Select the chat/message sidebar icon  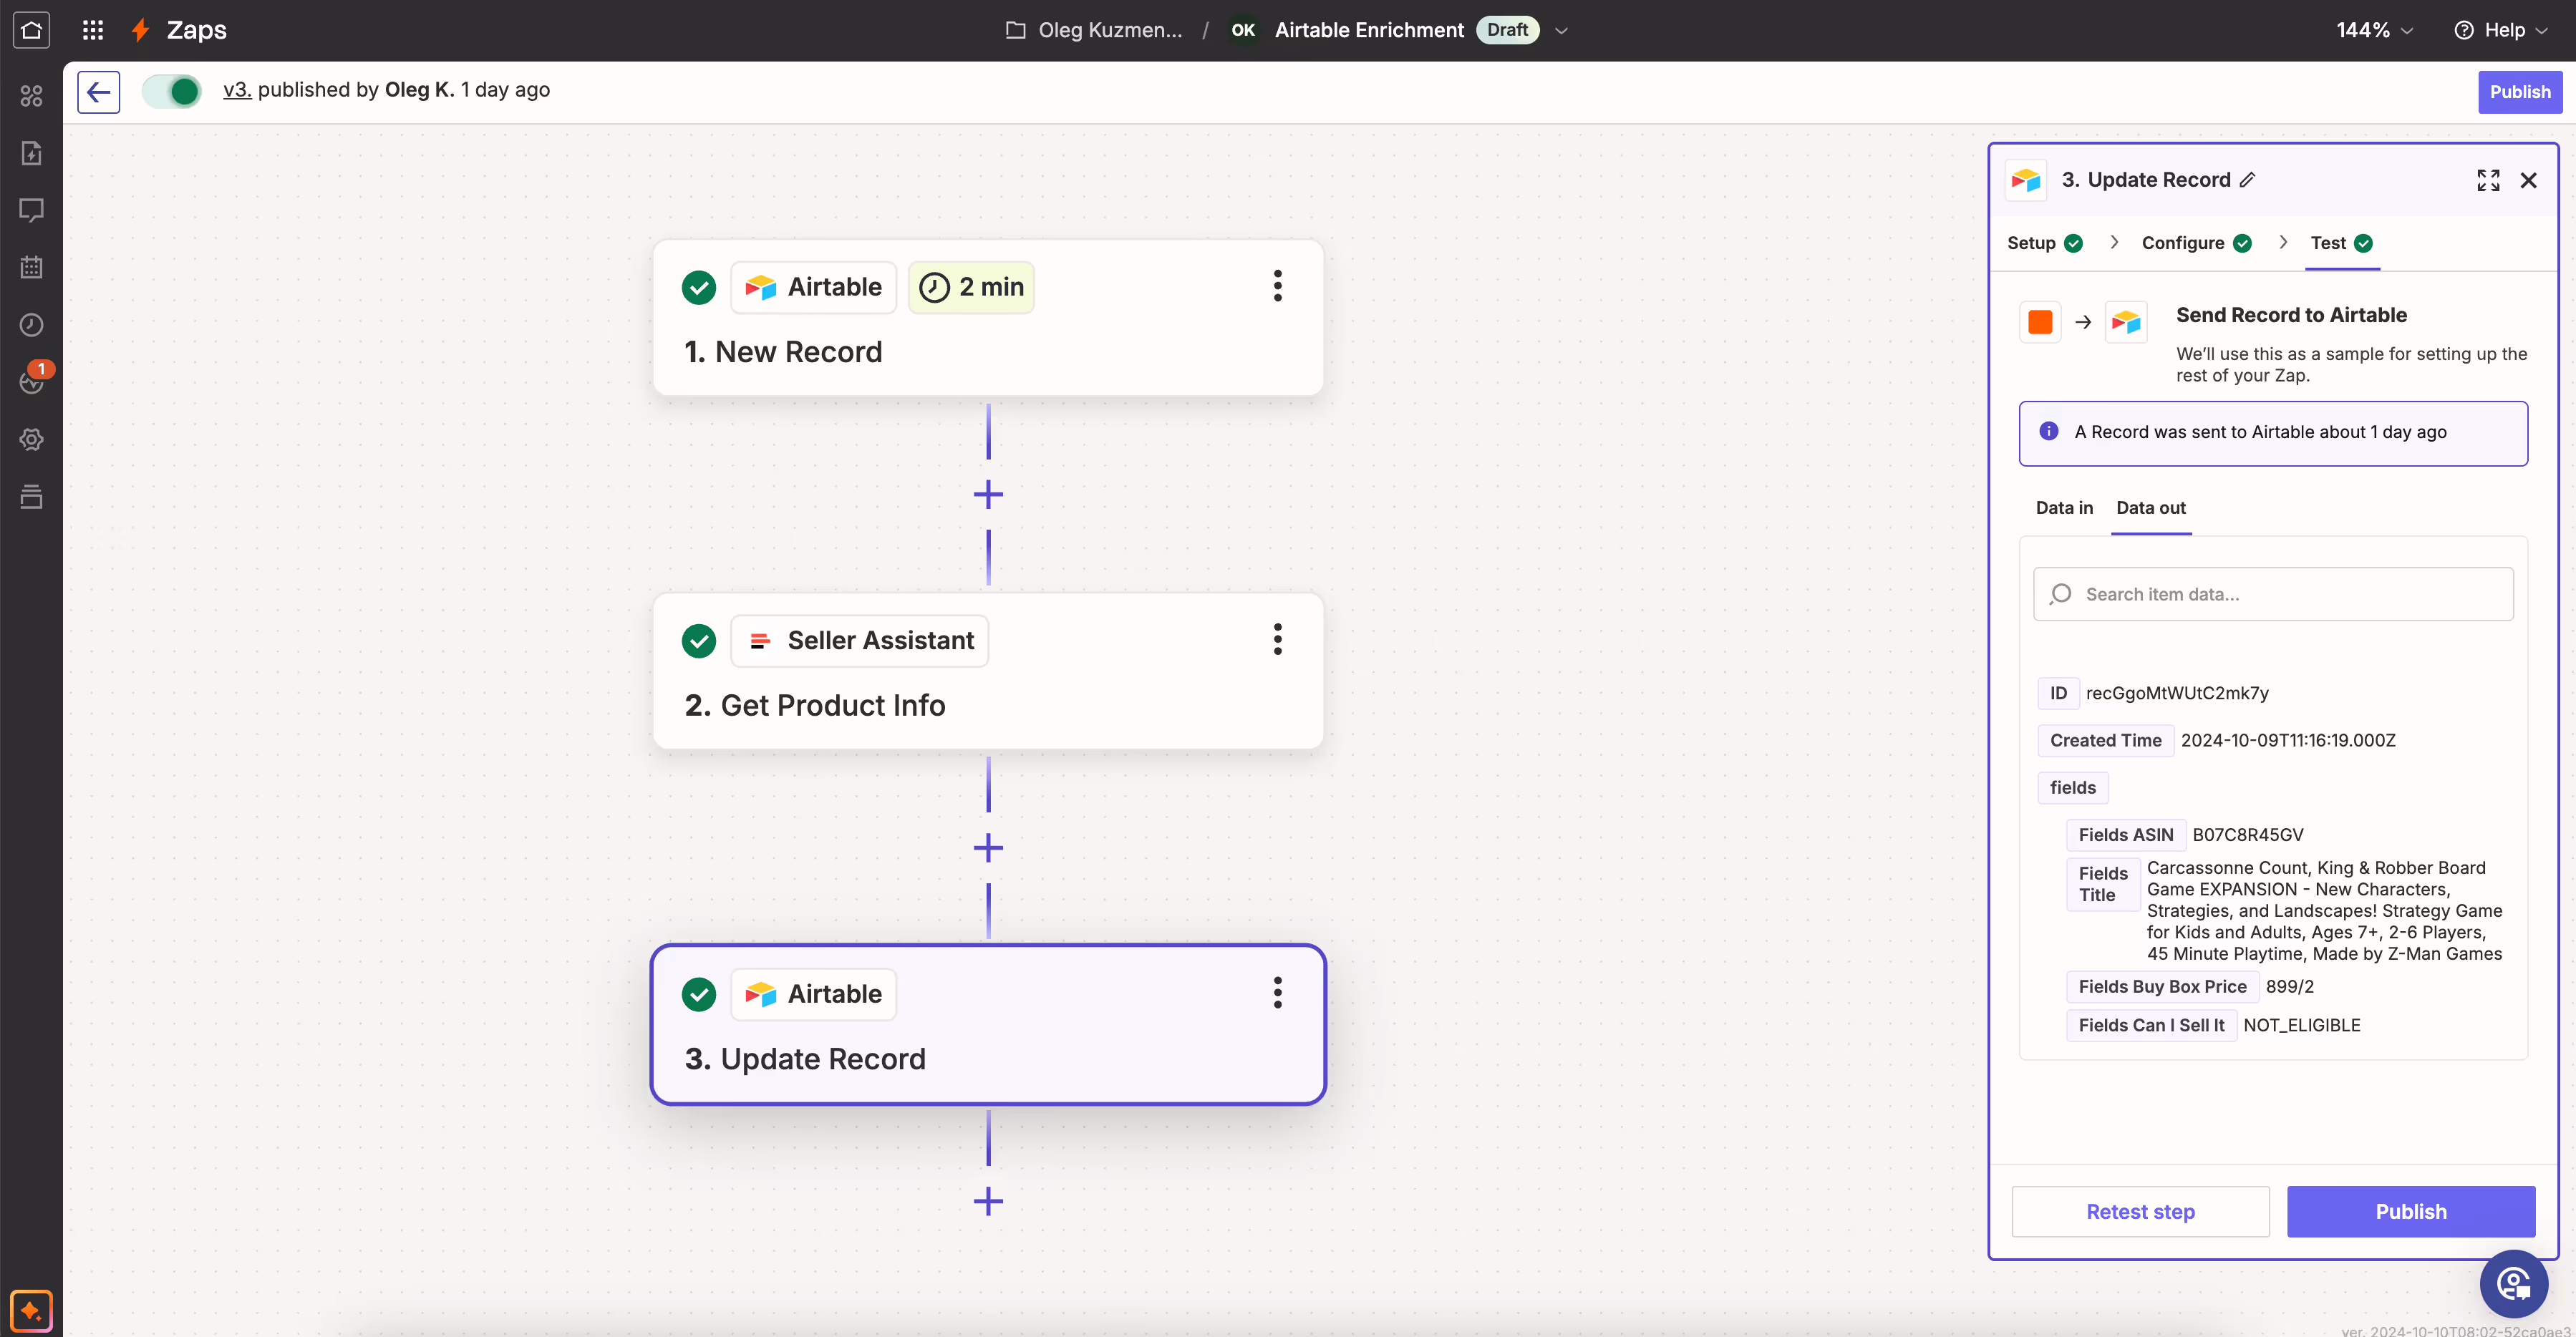pos(31,210)
